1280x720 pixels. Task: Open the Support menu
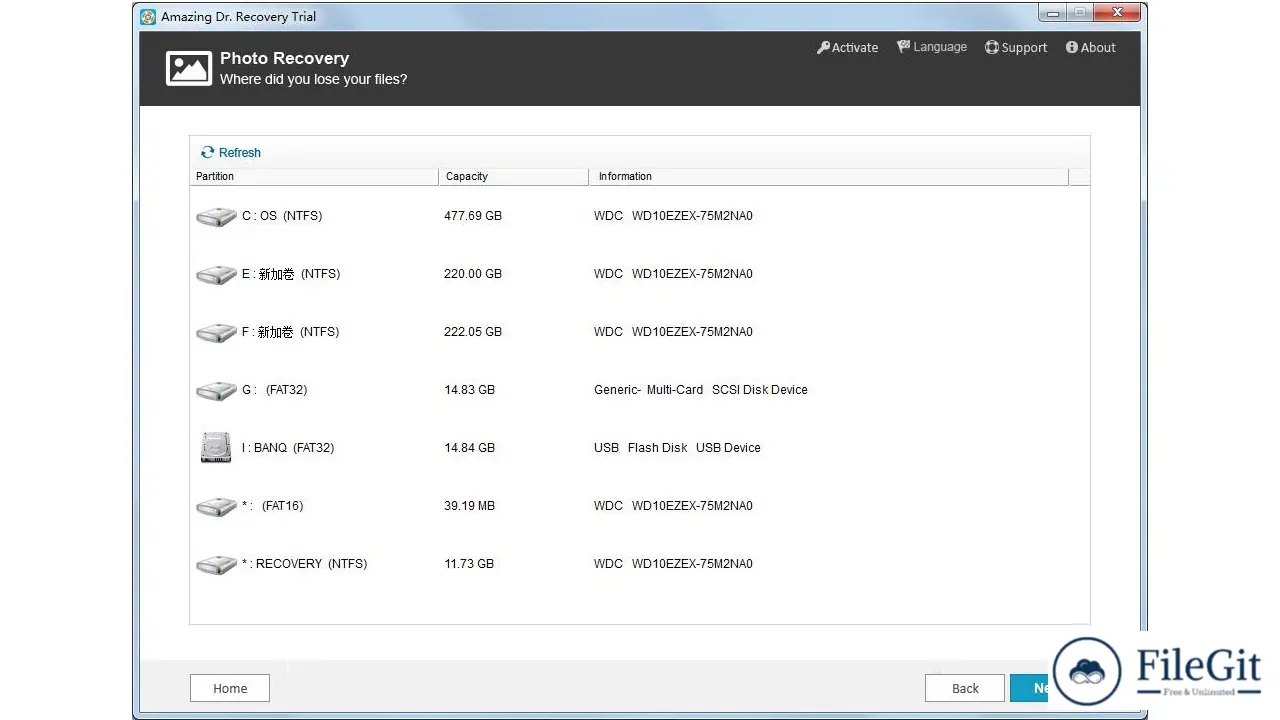[x=1016, y=47]
